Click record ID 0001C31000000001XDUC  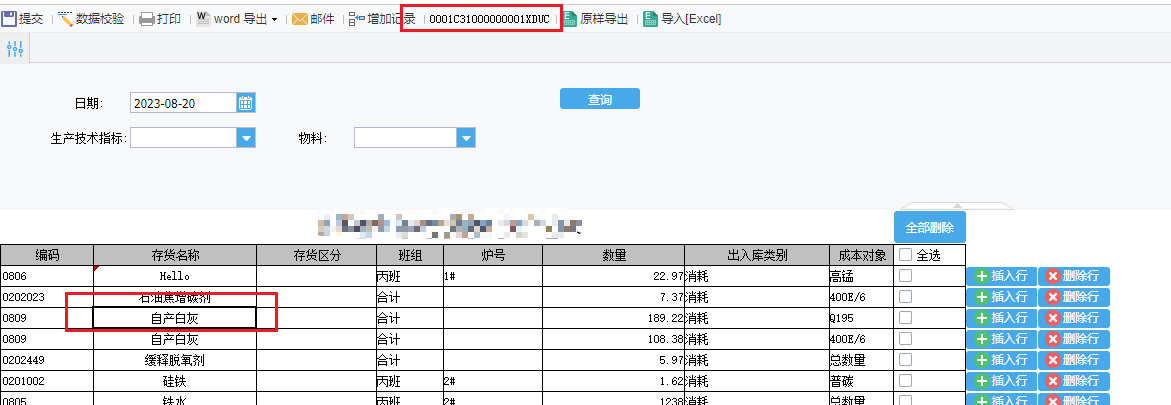489,19
